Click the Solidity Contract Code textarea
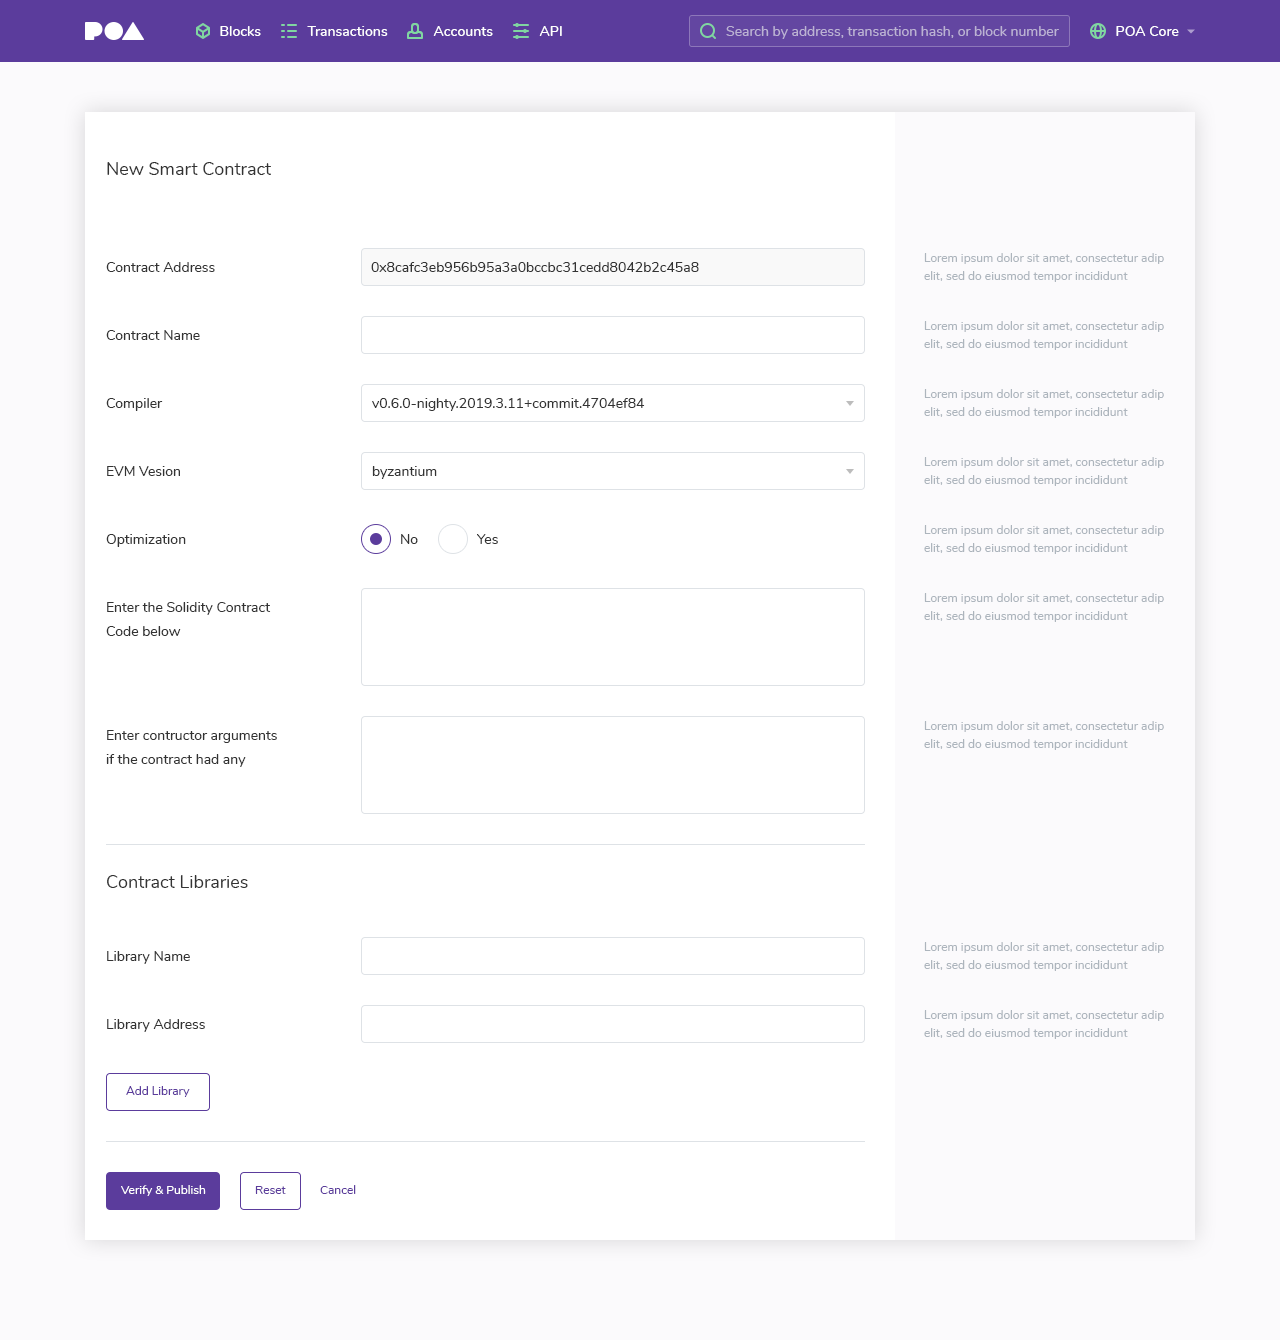The height and width of the screenshot is (1340, 1280). (613, 637)
